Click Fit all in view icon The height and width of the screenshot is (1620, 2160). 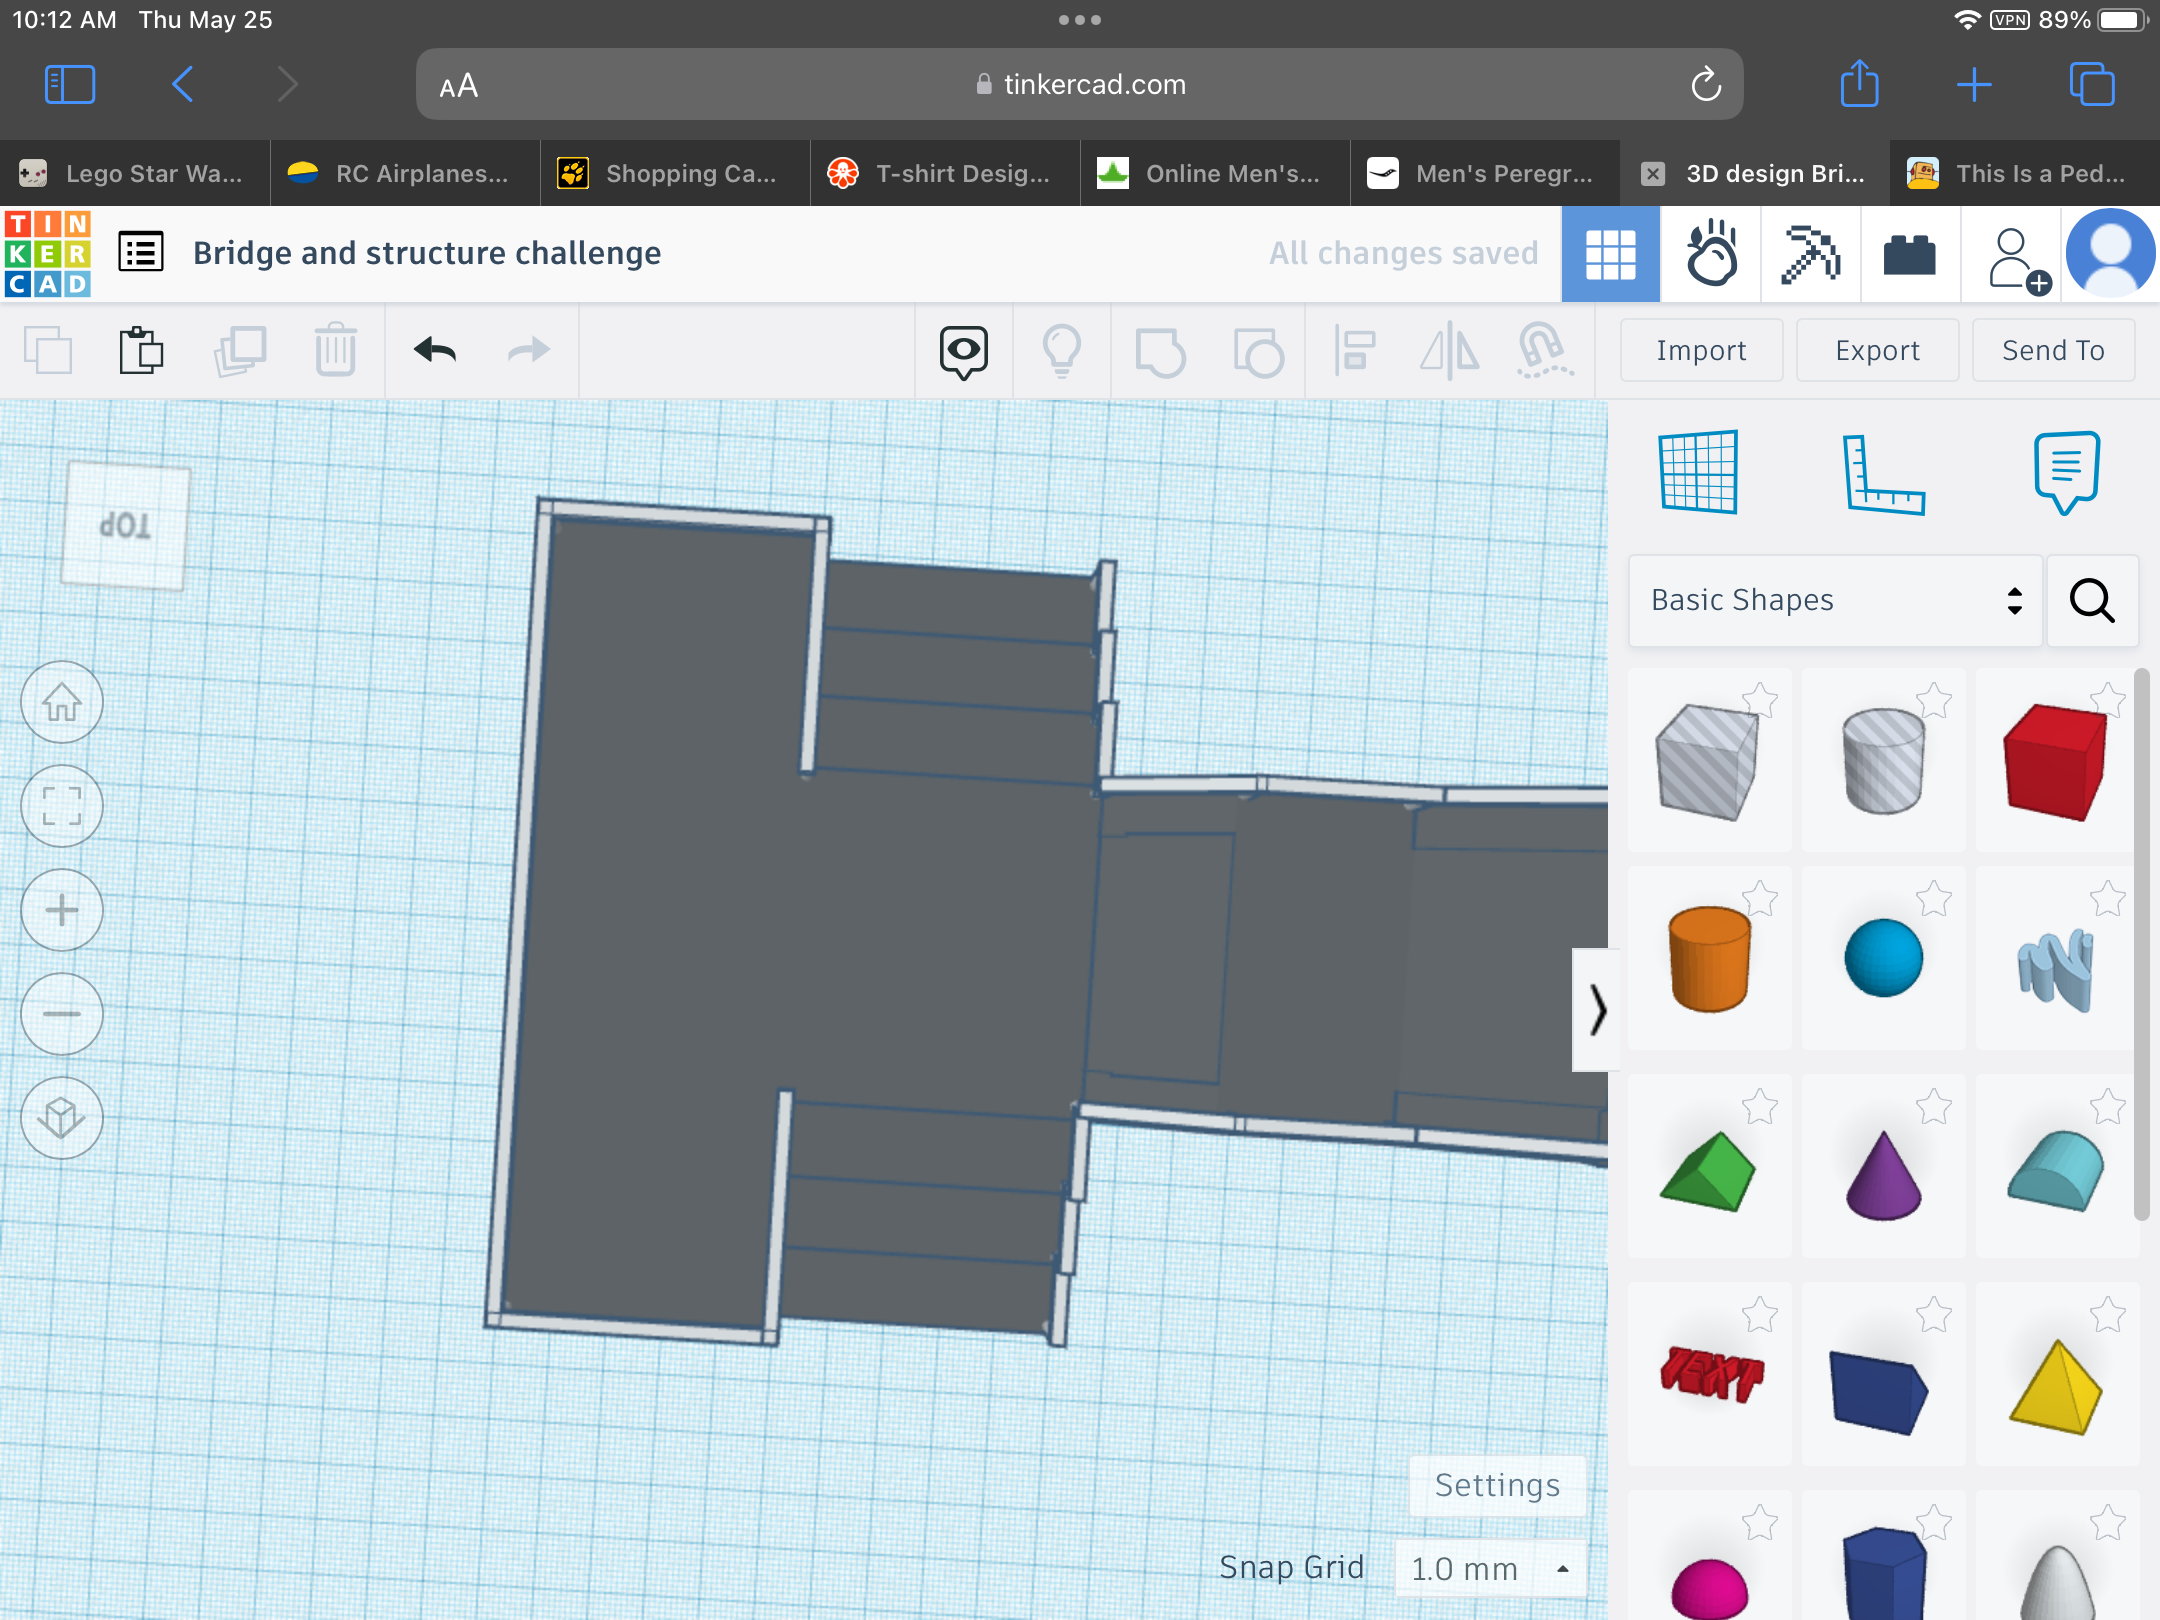point(62,807)
